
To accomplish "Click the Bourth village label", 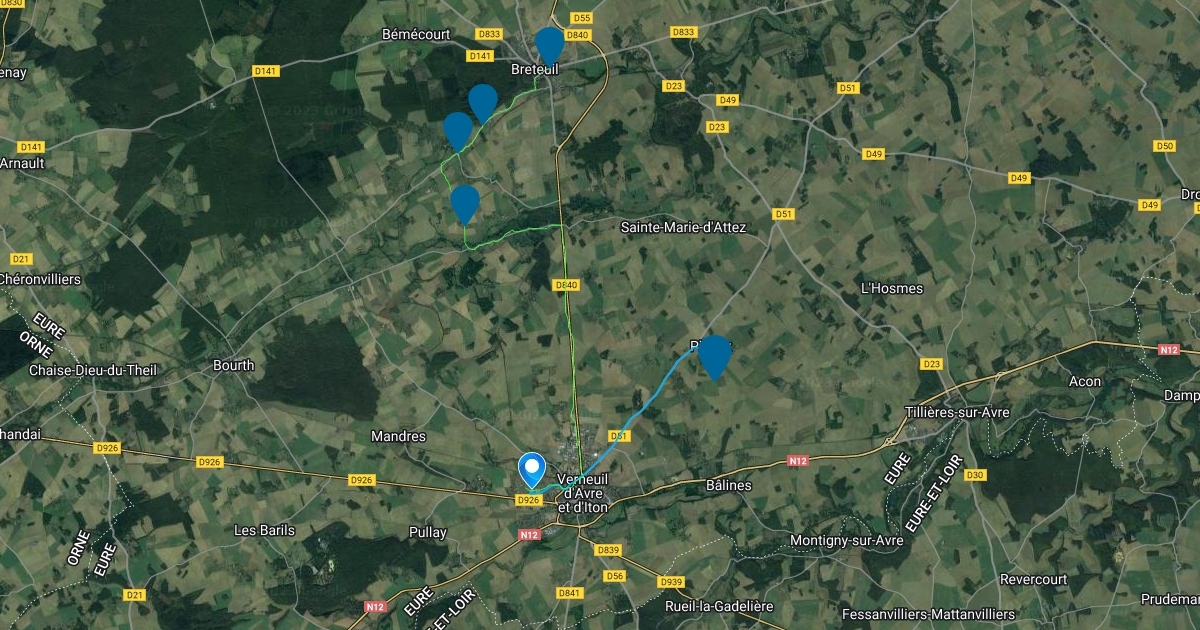I will [x=233, y=365].
